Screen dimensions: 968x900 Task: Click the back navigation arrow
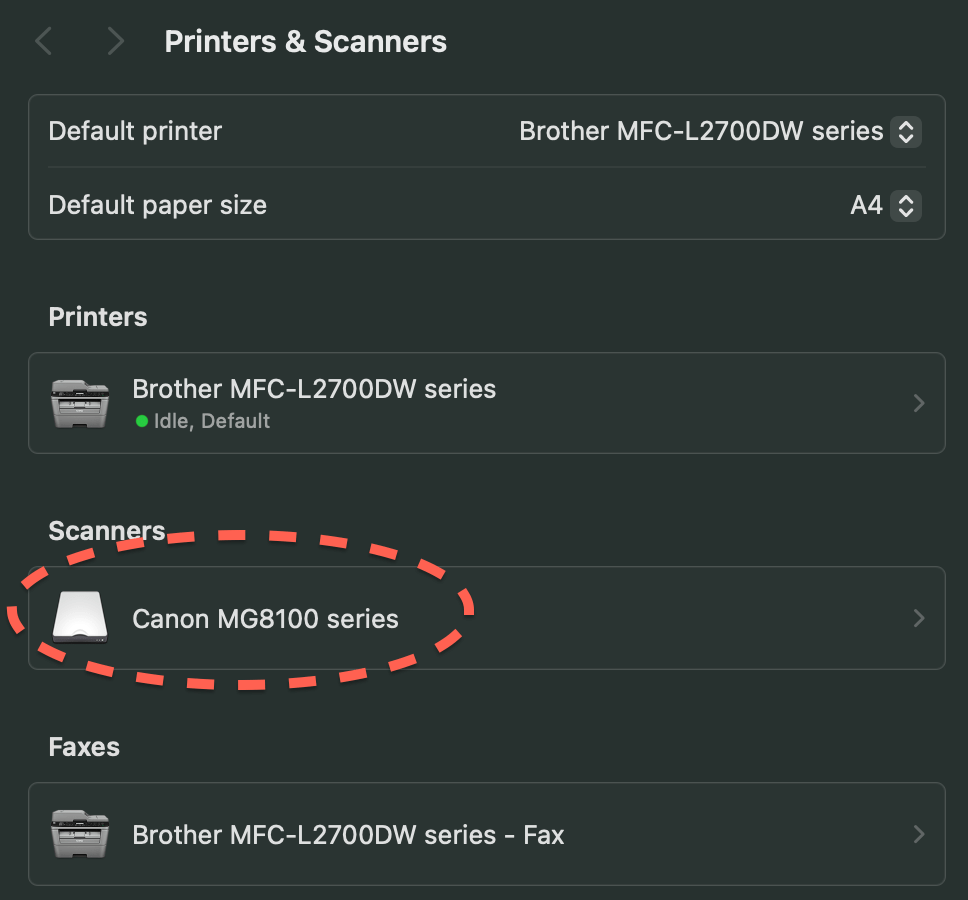(x=43, y=41)
